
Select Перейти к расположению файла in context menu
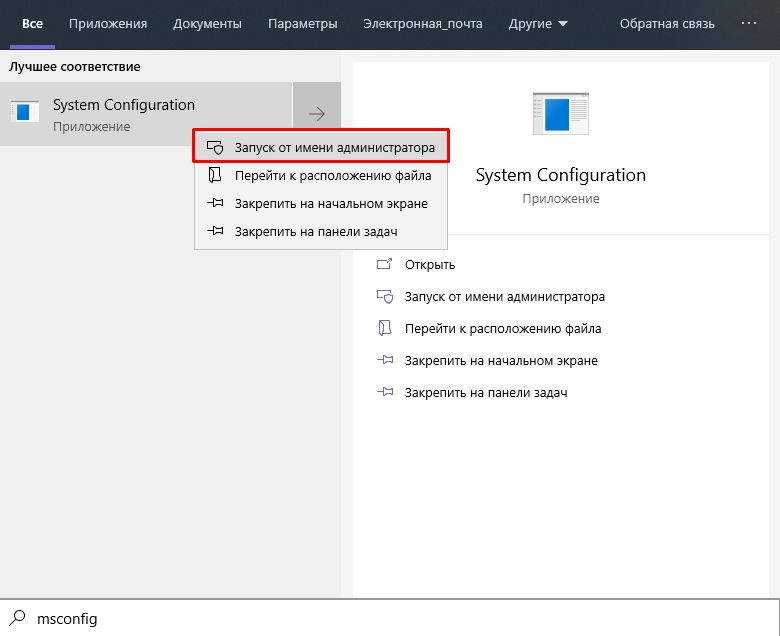coord(333,175)
